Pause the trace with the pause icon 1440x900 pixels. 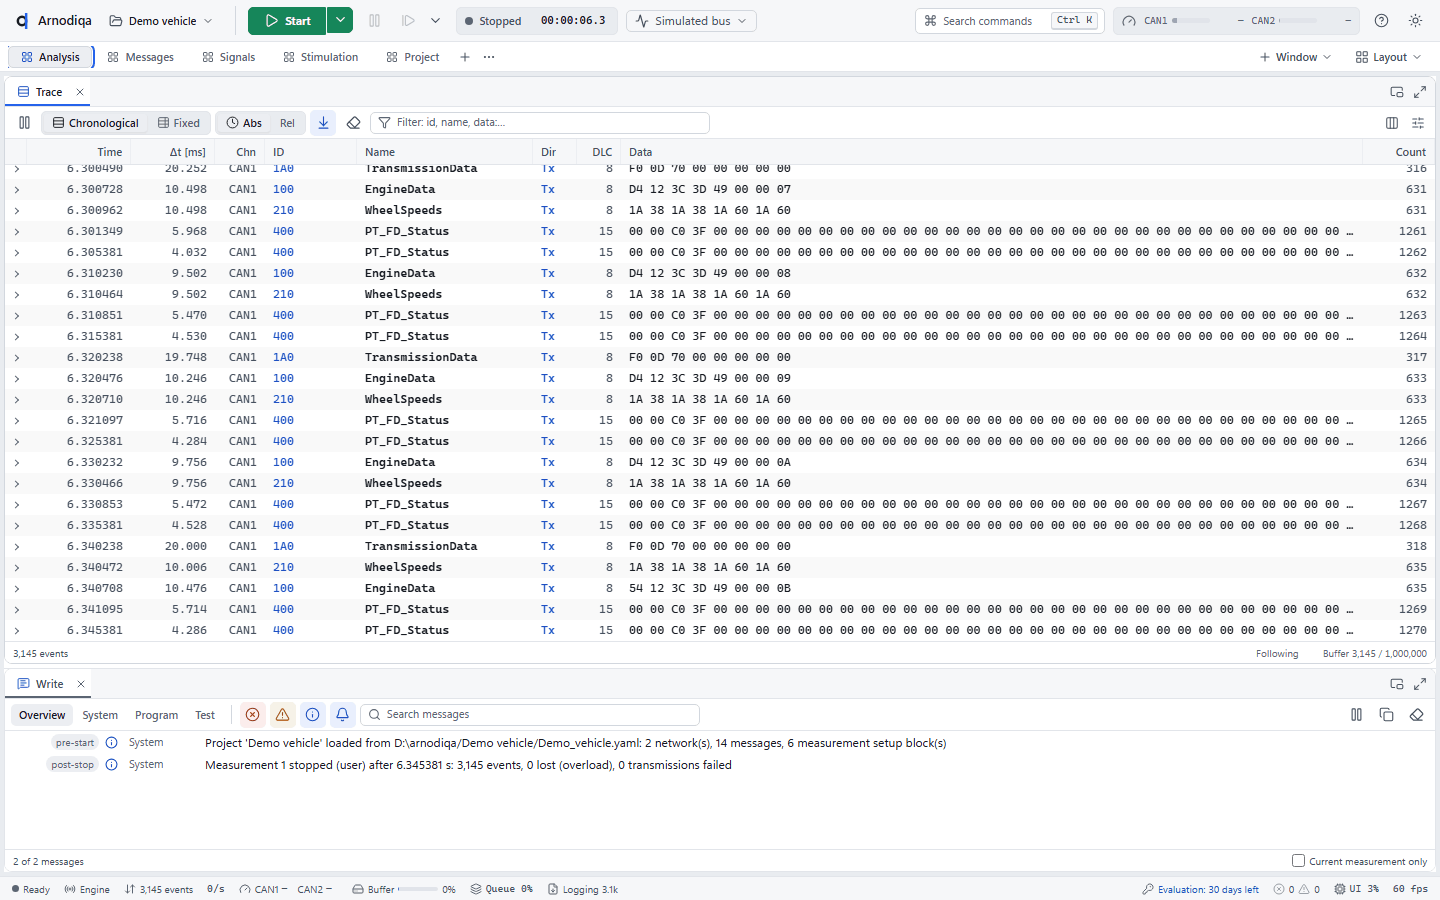(24, 123)
